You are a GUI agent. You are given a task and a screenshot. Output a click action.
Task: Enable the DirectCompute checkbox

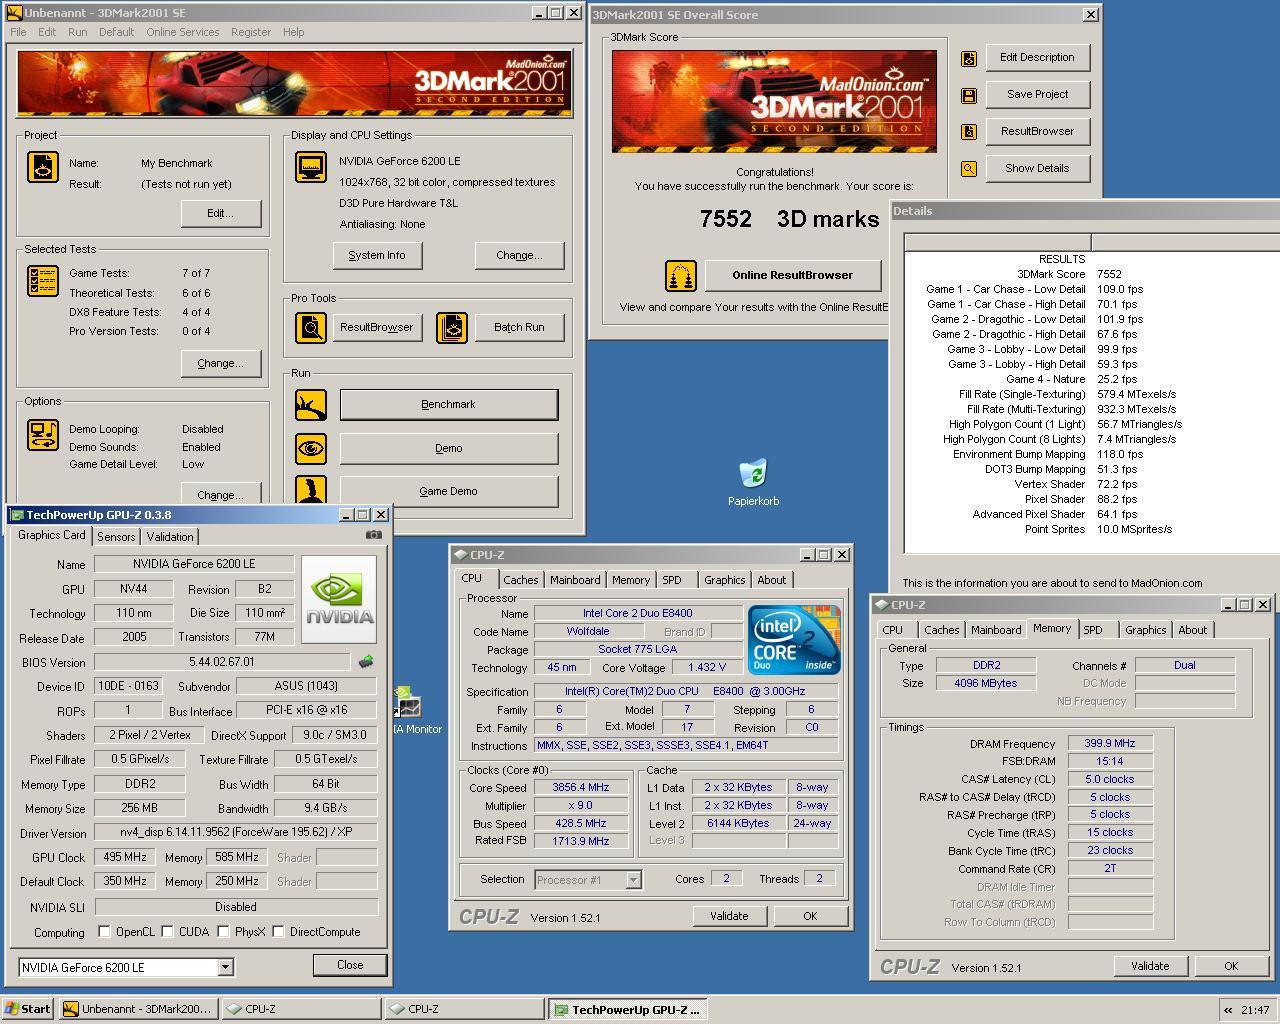tap(278, 932)
